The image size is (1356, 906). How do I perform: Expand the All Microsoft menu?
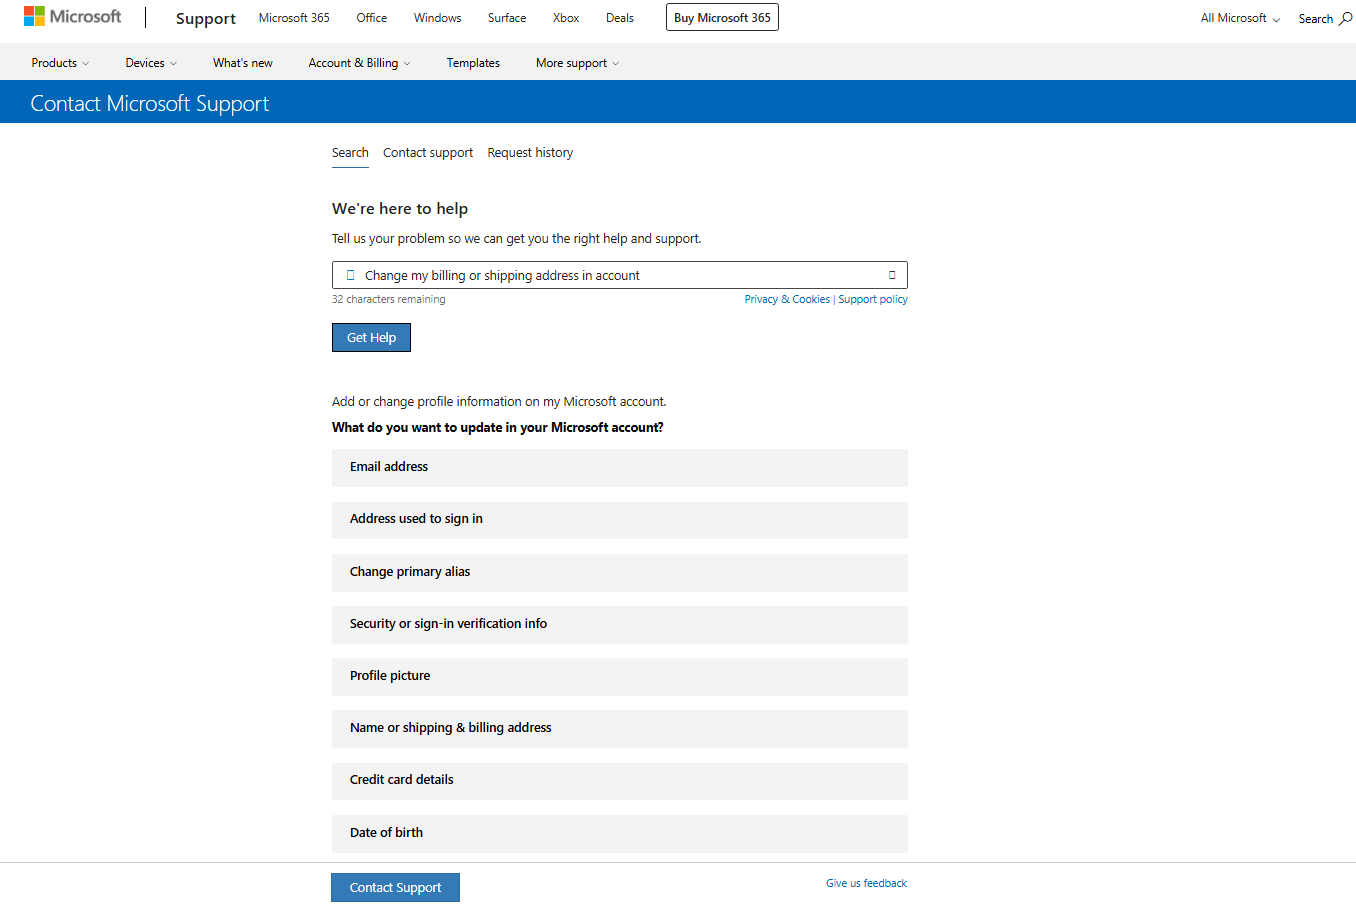(x=1240, y=18)
